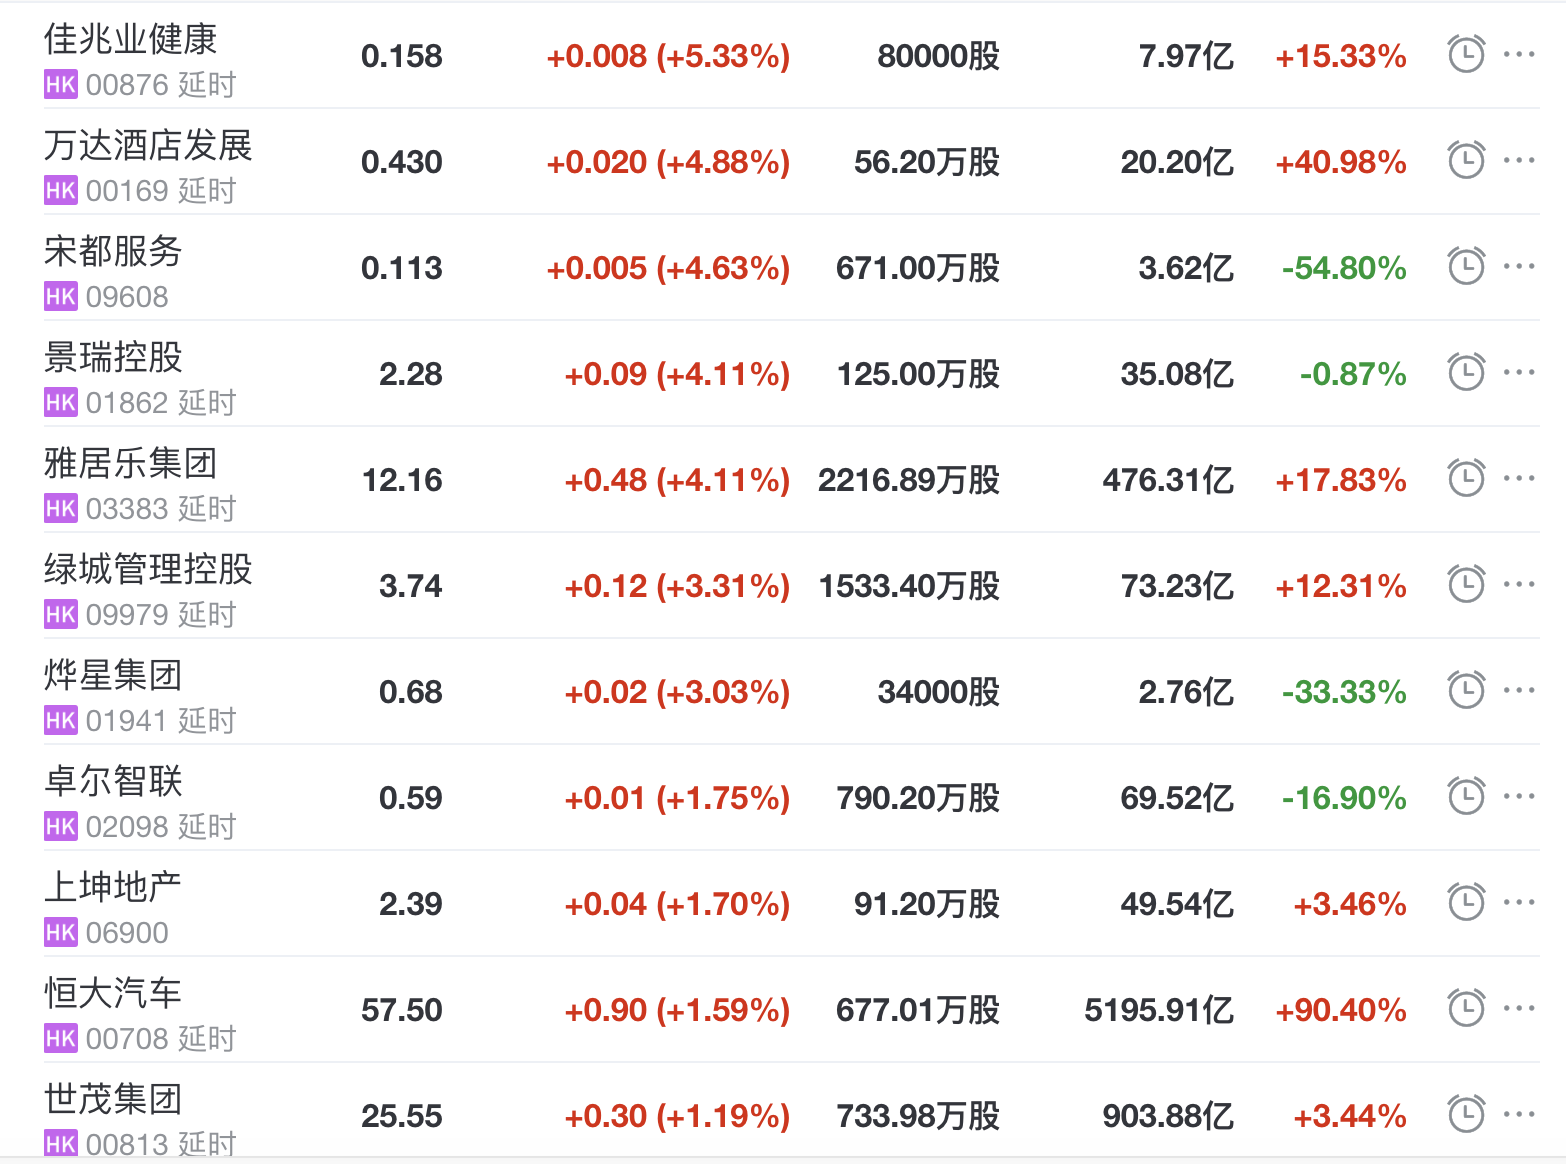Set price alert for 世茂集团

1466,1114
